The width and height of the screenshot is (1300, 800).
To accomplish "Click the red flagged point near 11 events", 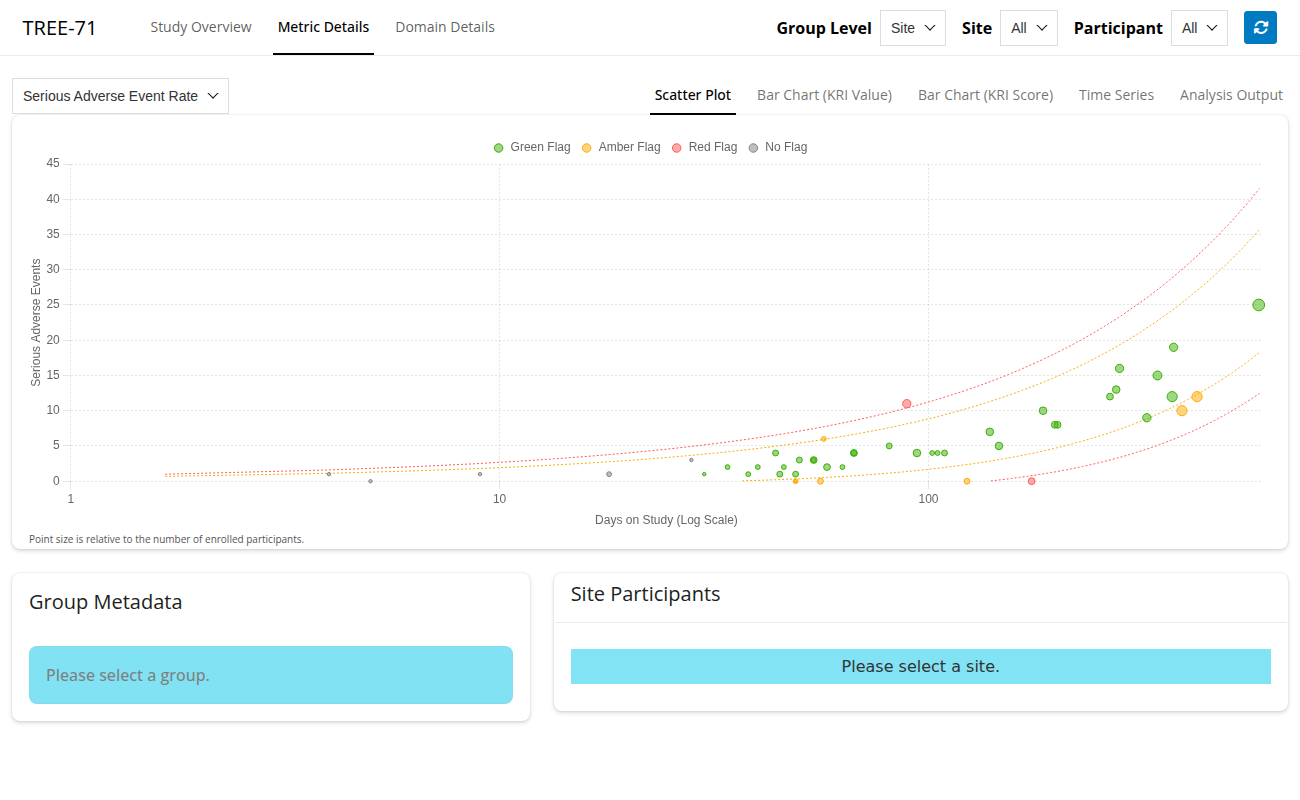I will pos(907,404).
